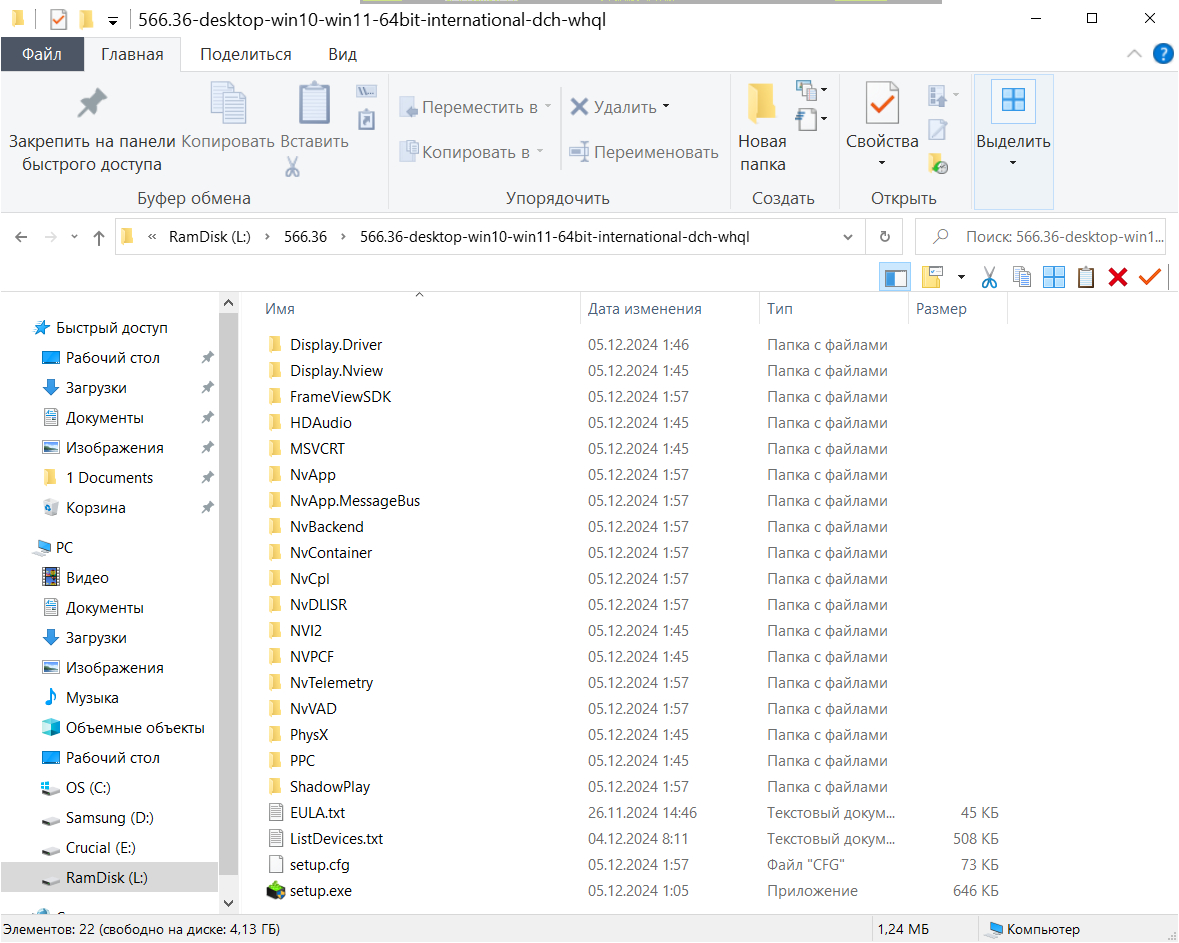Click navigation pane scroll up arrow
The height and width of the screenshot is (943, 1179).
pos(229,303)
